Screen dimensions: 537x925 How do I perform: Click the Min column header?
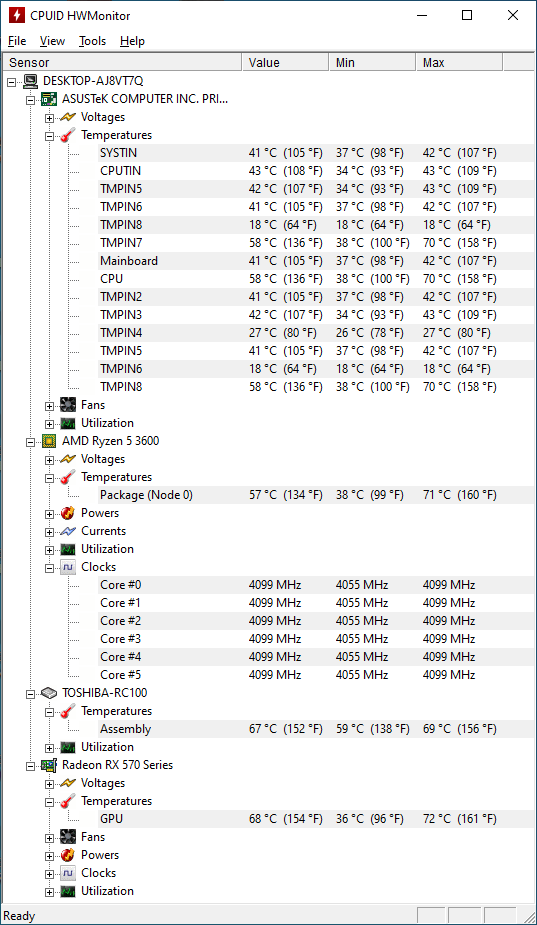tap(372, 63)
